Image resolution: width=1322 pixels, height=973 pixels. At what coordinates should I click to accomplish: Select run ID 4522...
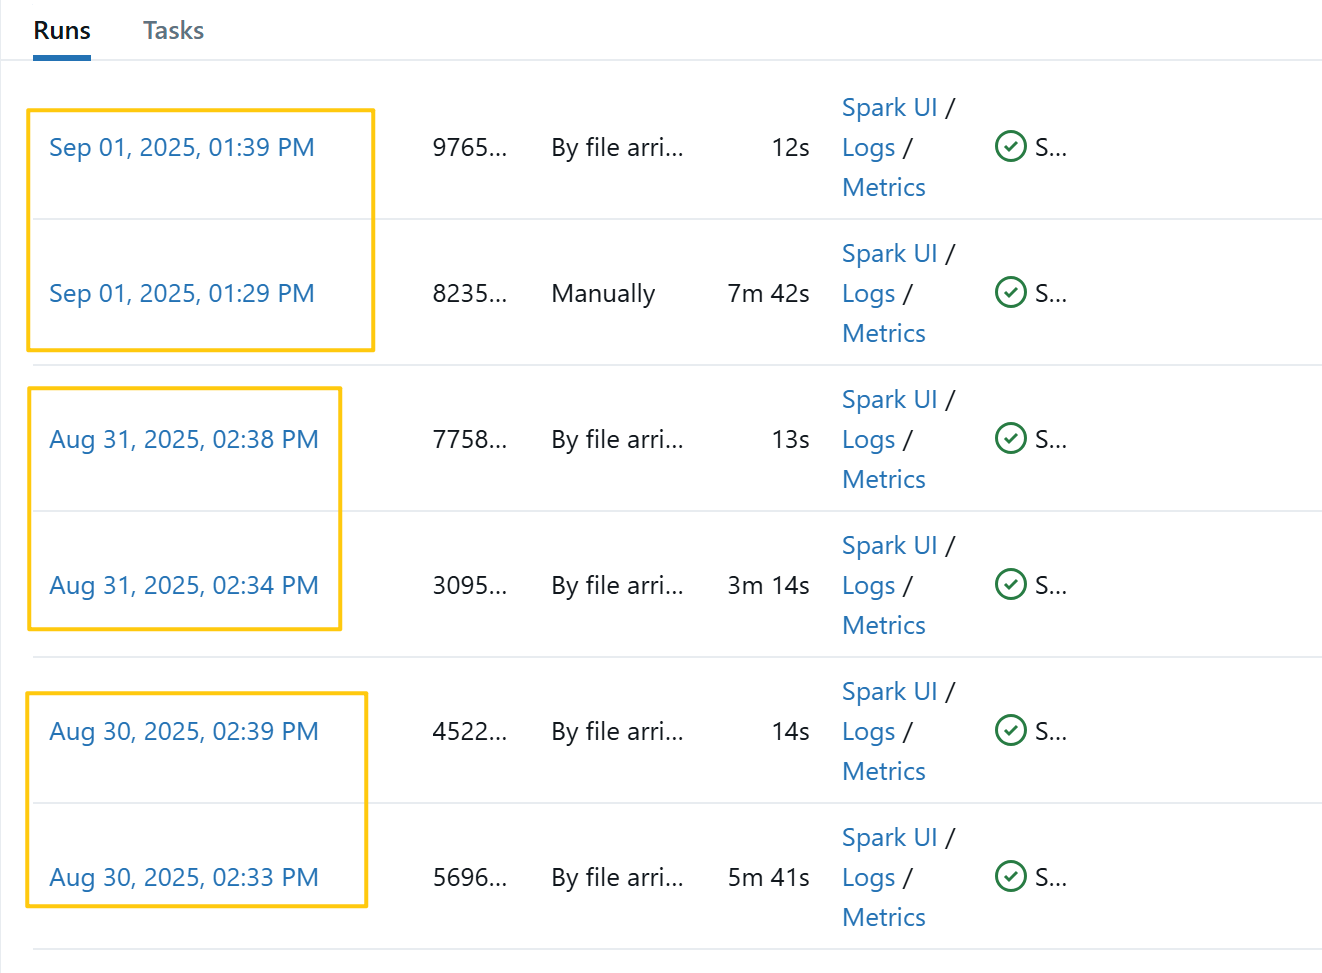pos(470,731)
